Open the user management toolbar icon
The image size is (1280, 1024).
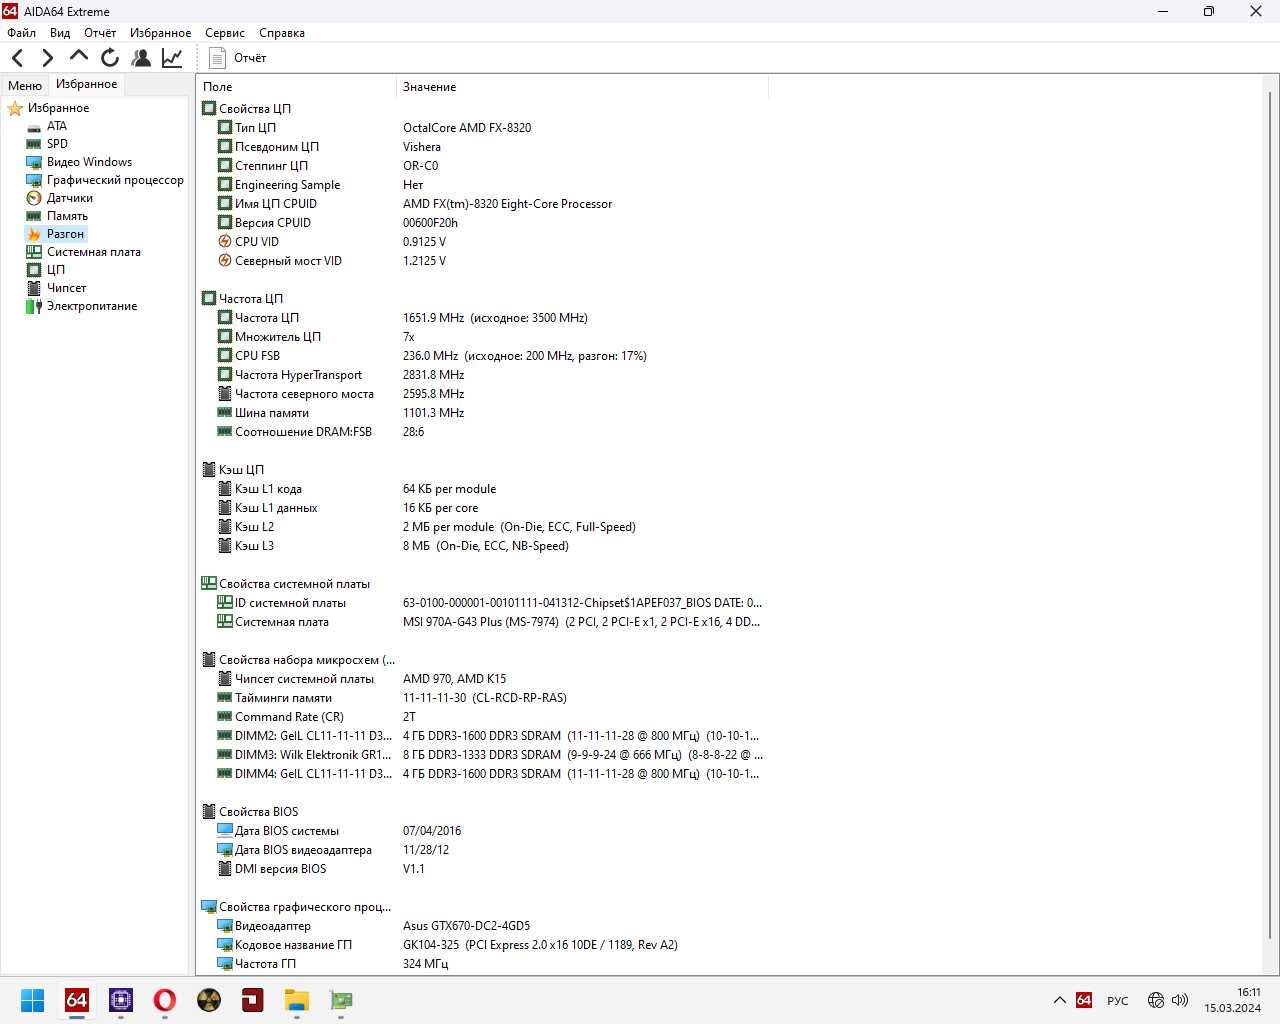(x=141, y=58)
